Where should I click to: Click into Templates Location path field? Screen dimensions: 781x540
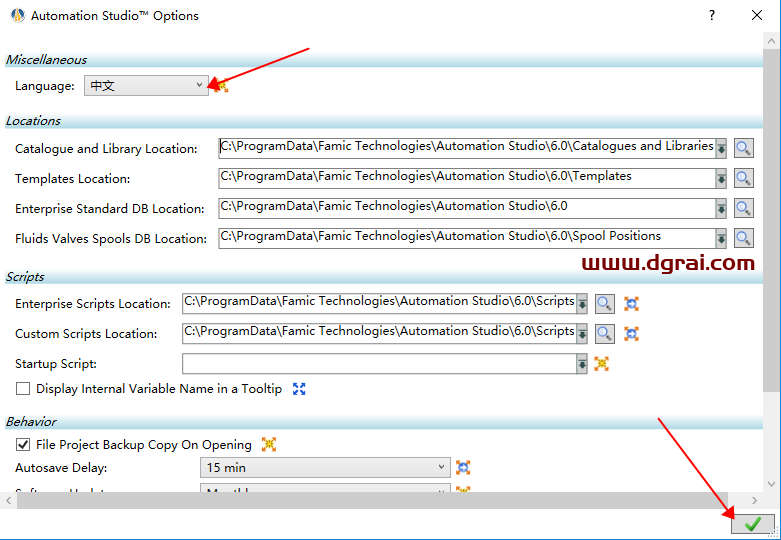(x=467, y=178)
